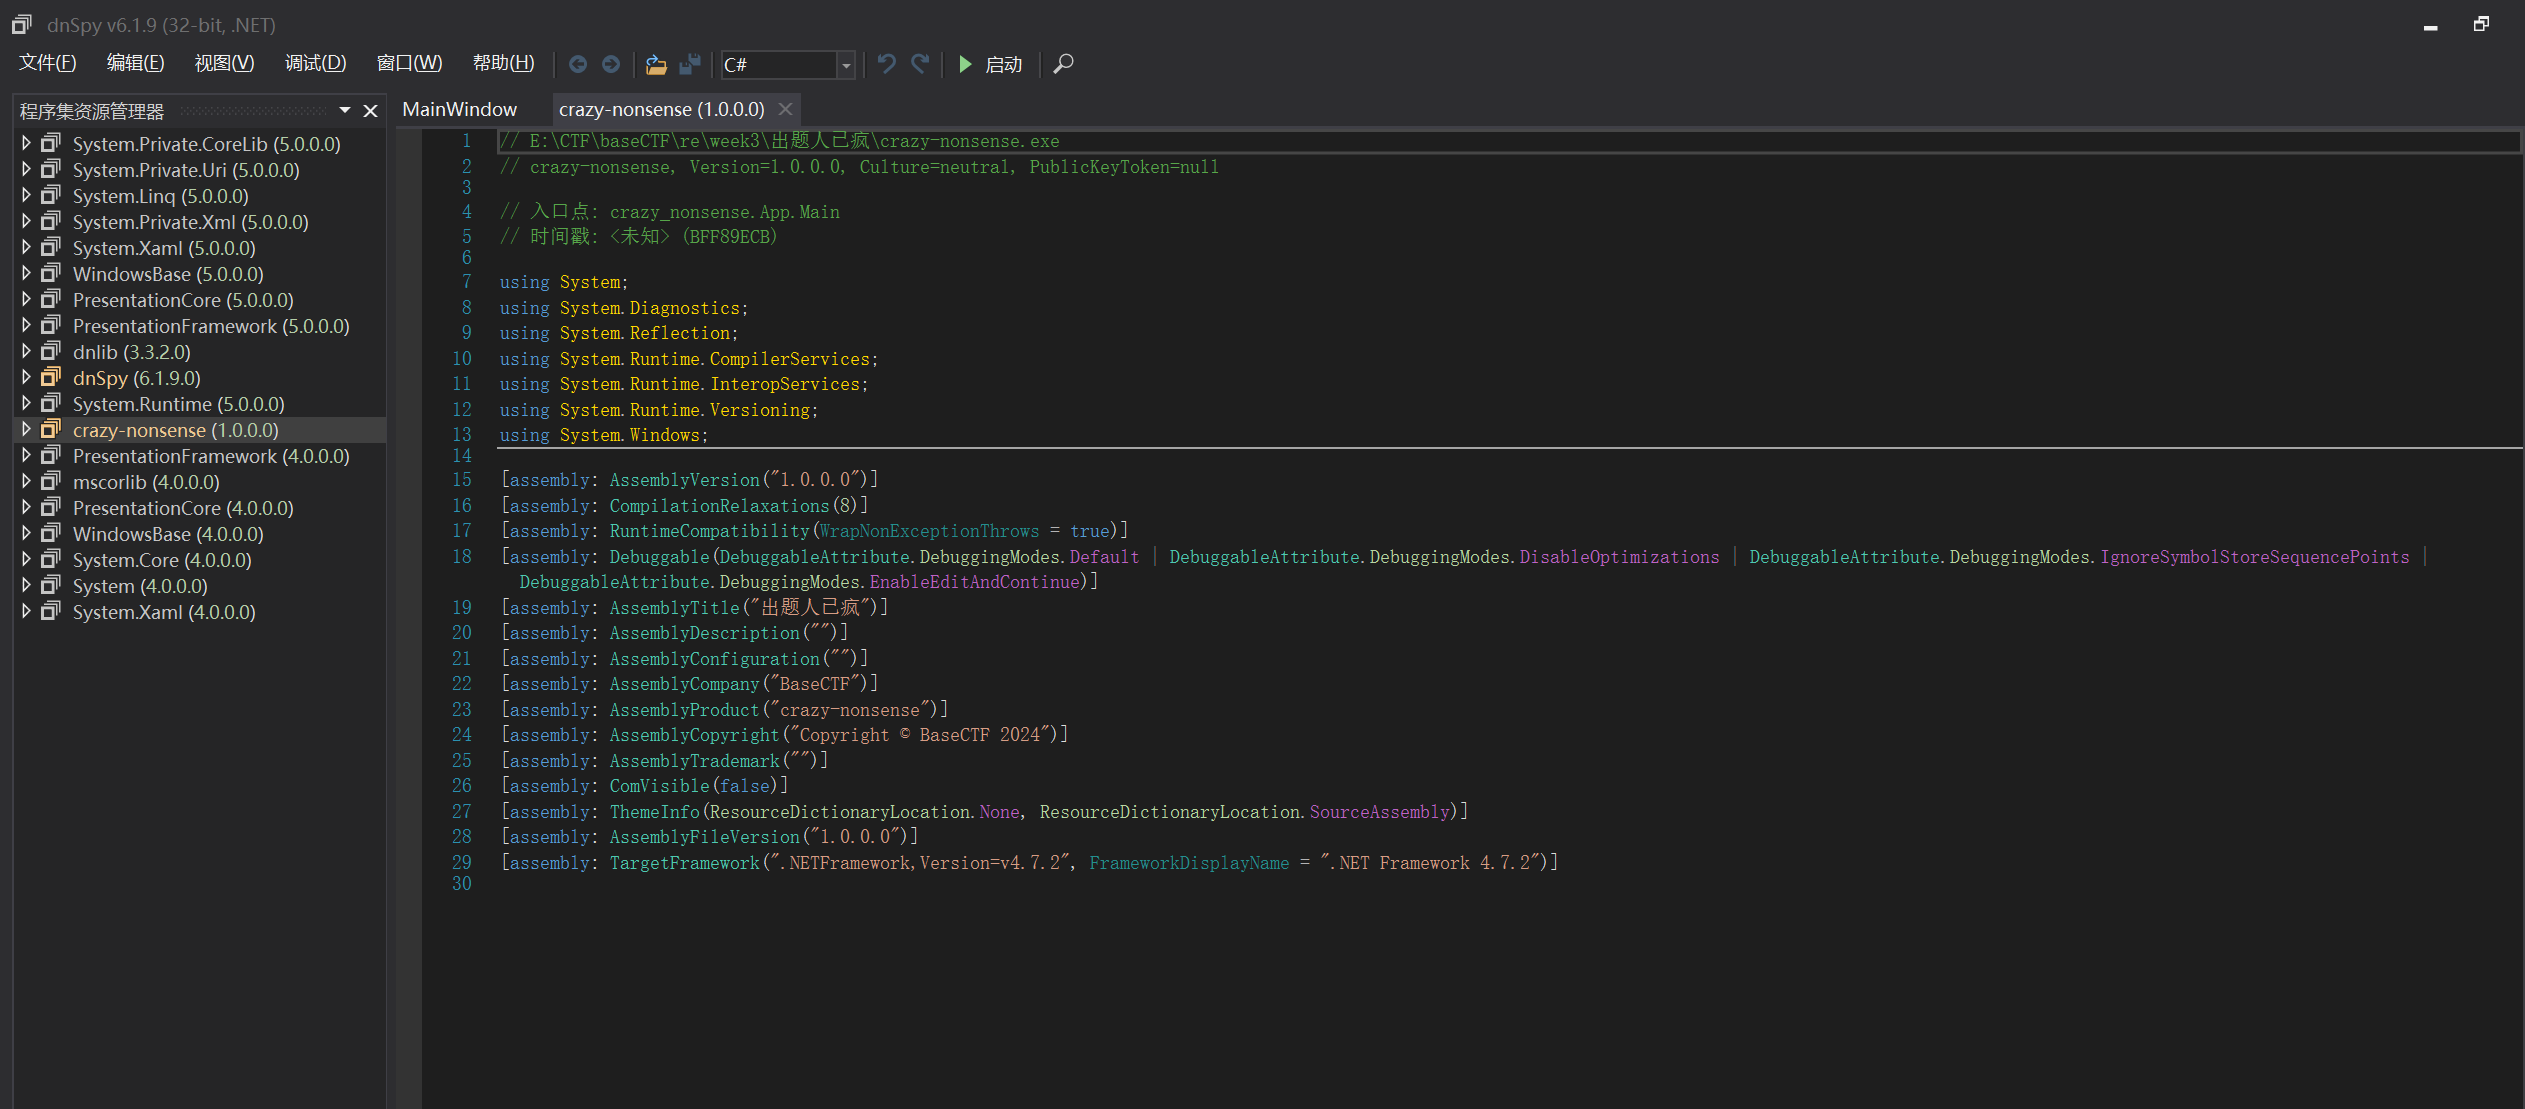
Task: Click the save all disk icon
Action: (690, 64)
